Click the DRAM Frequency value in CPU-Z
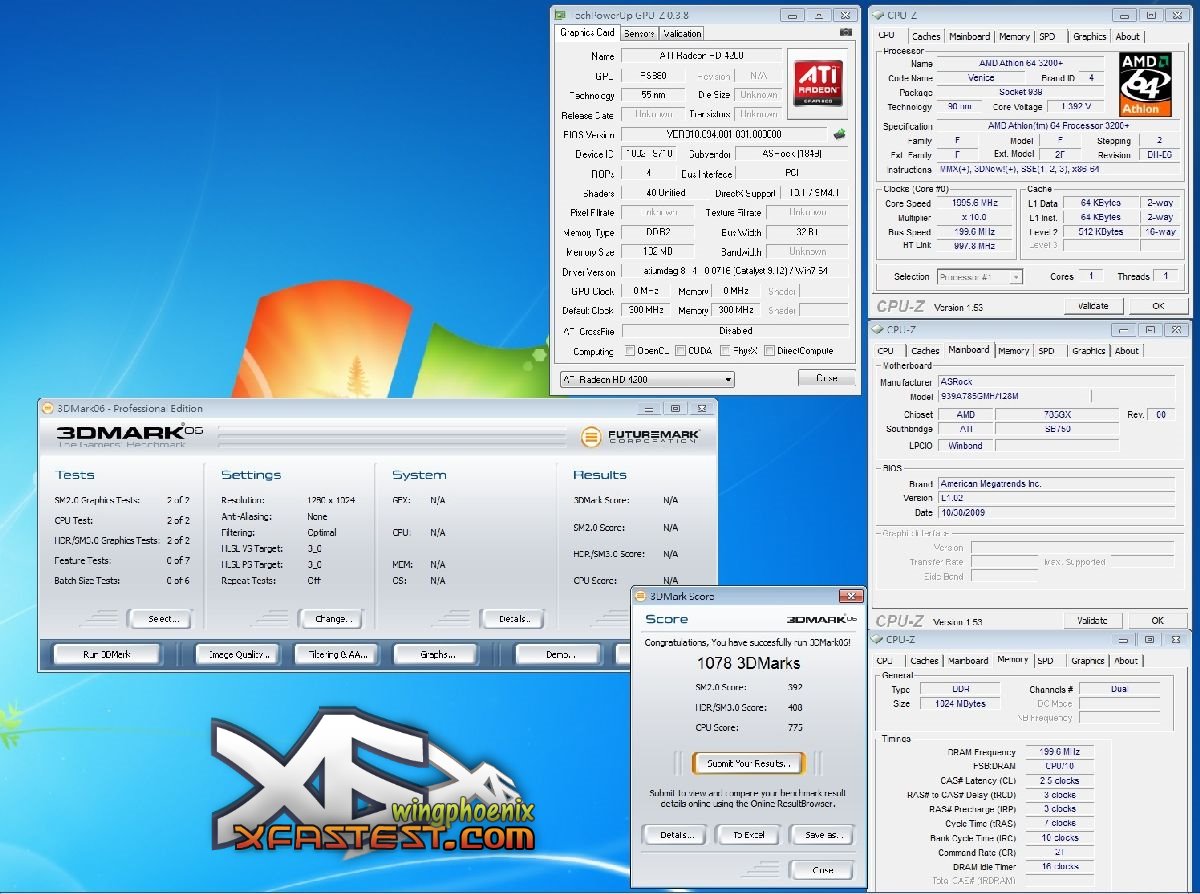Image resolution: width=1200 pixels, height=894 pixels. click(1059, 751)
